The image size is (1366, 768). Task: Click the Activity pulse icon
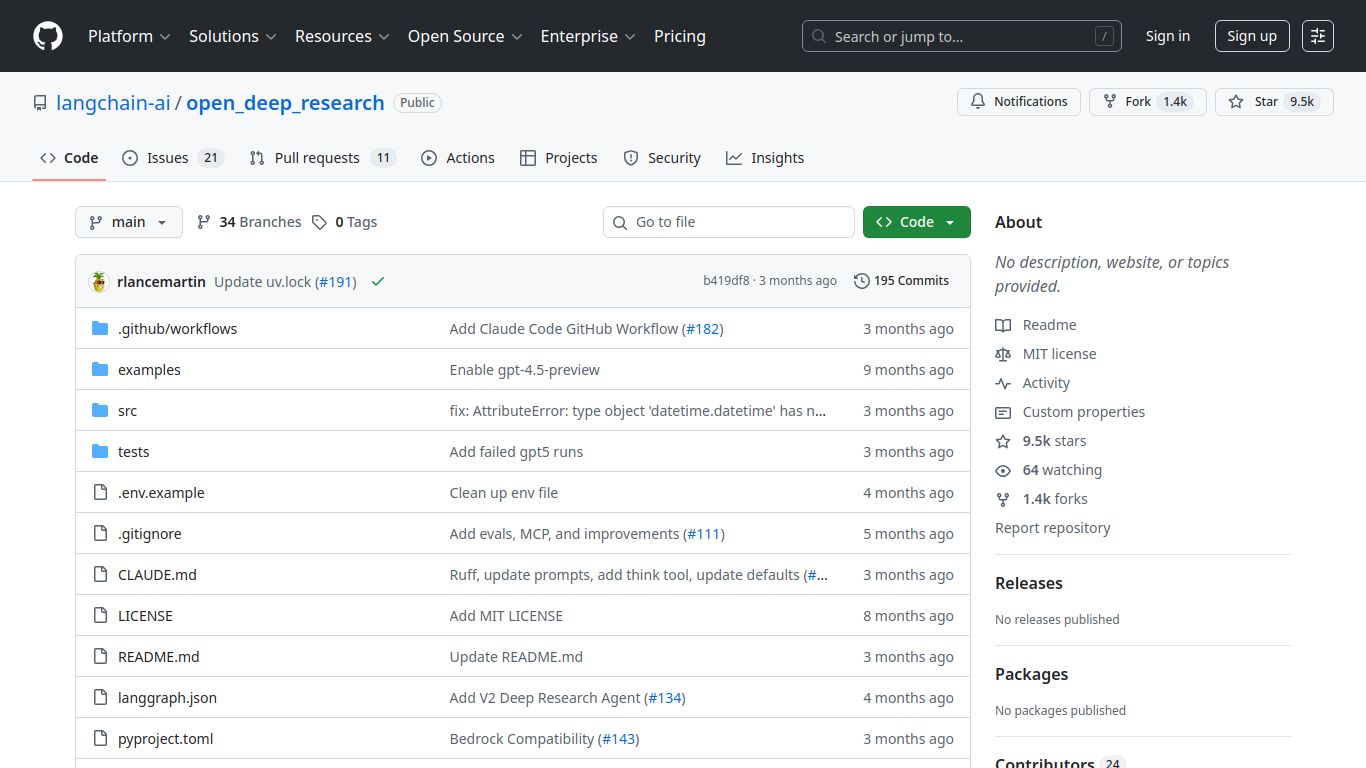click(x=1003, y=382)
